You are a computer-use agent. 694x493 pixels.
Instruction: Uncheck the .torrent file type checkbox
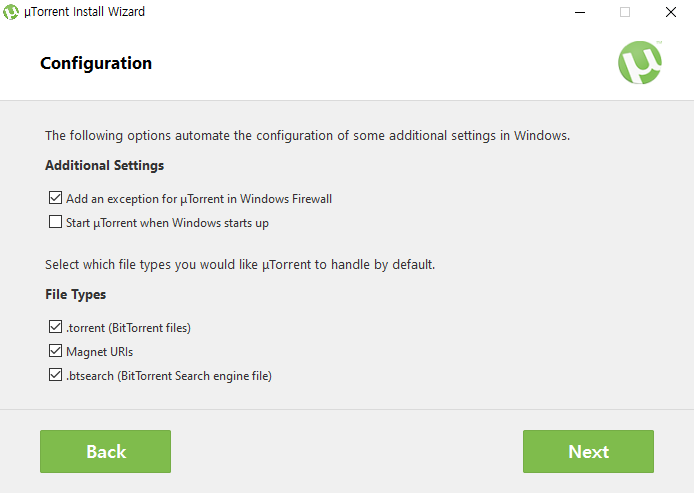click(x=55, y=328)
